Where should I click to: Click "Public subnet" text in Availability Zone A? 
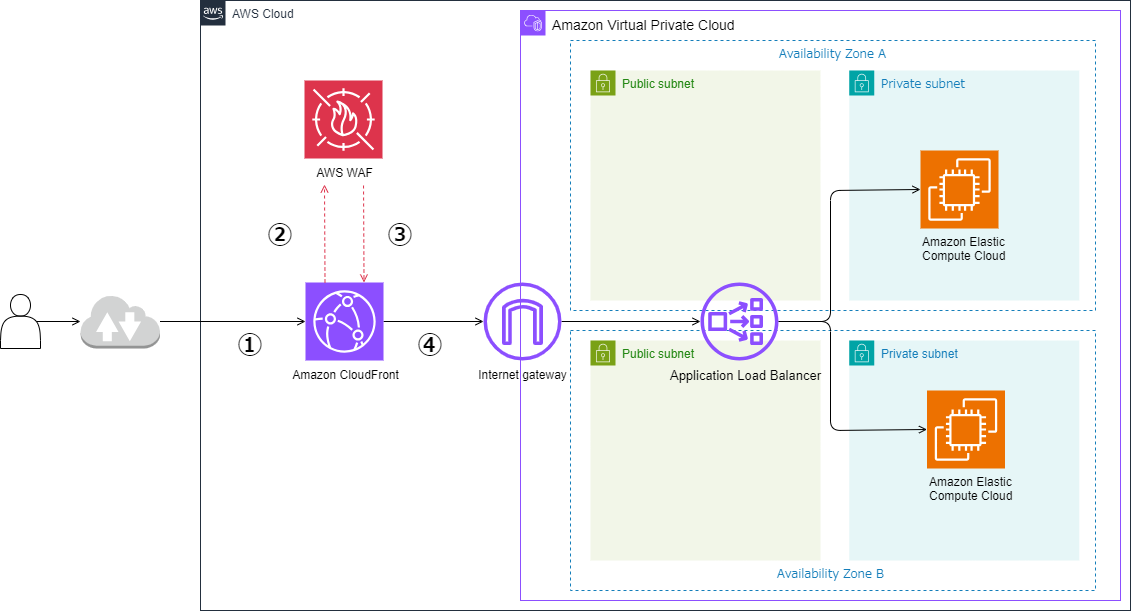point(658,84)
